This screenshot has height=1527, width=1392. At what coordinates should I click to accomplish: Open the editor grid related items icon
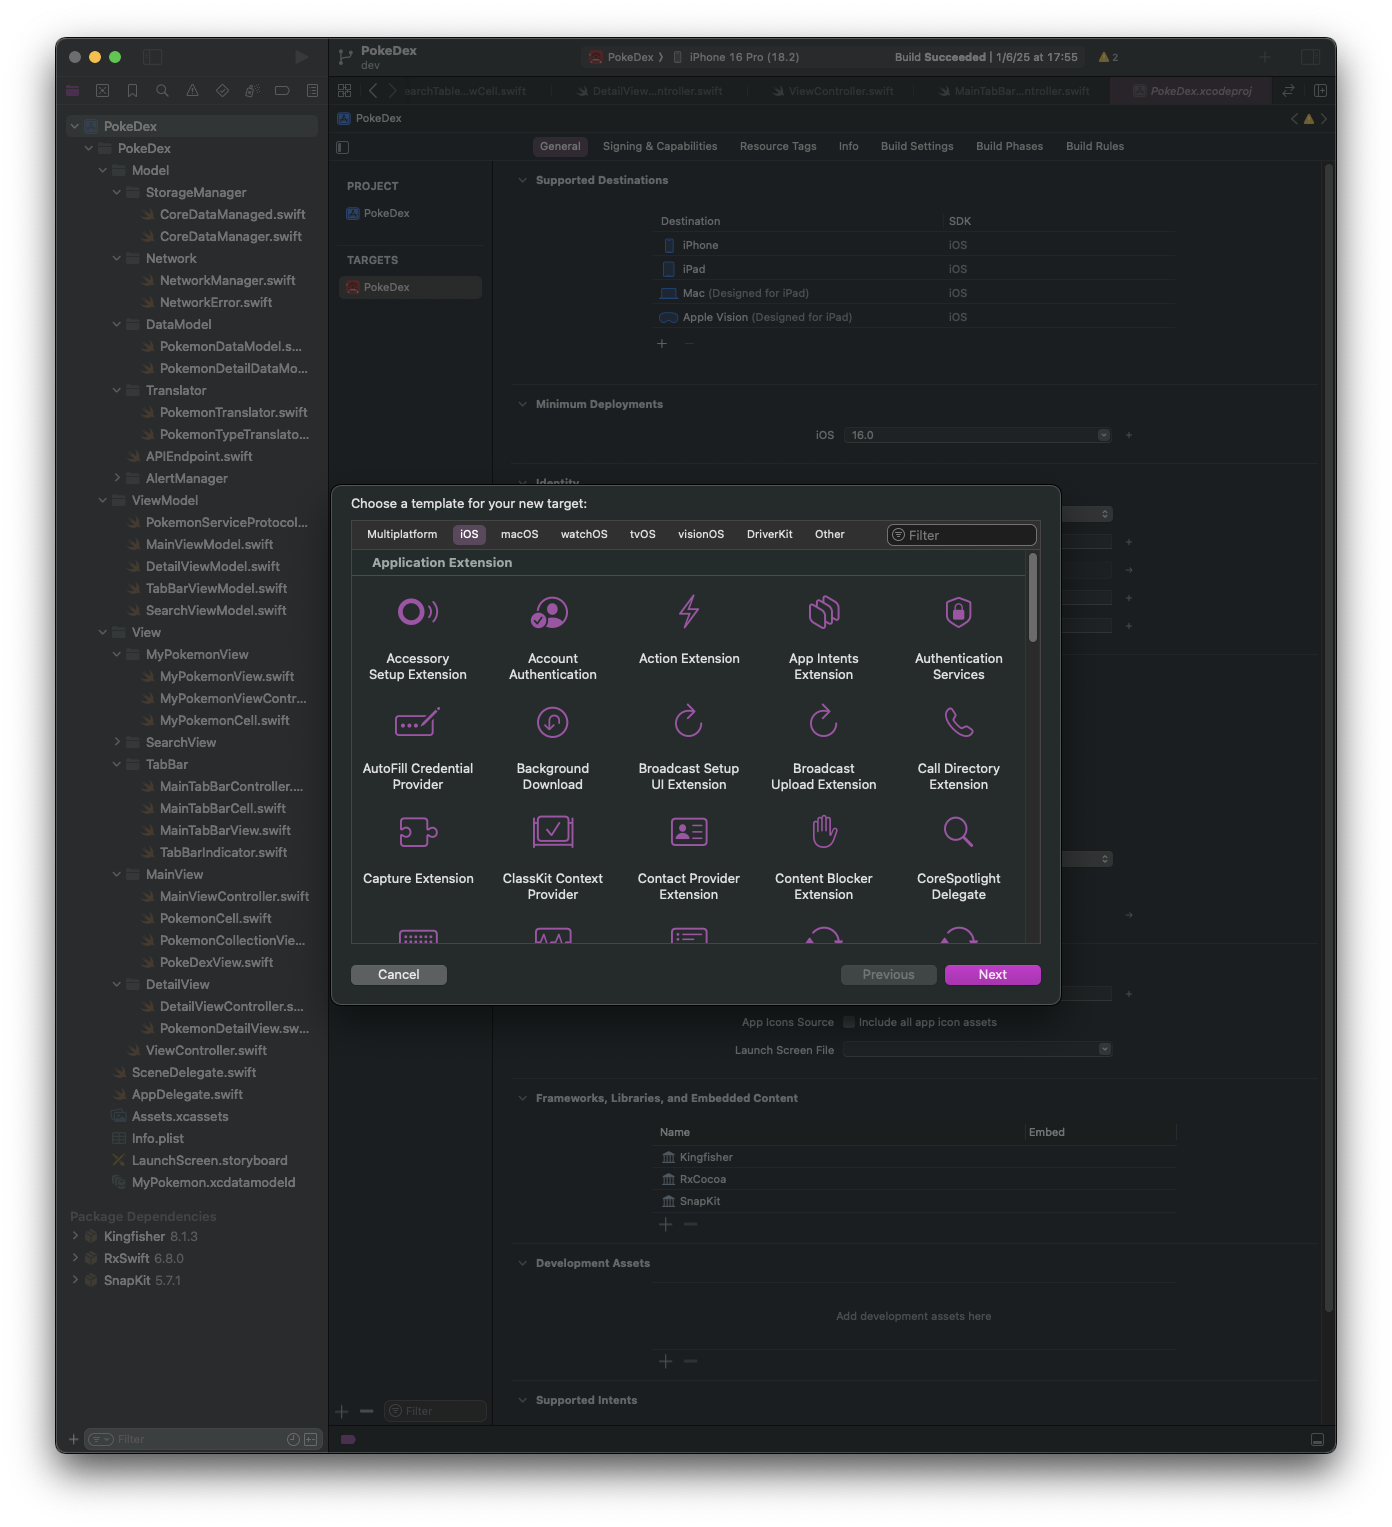(344, 91)
